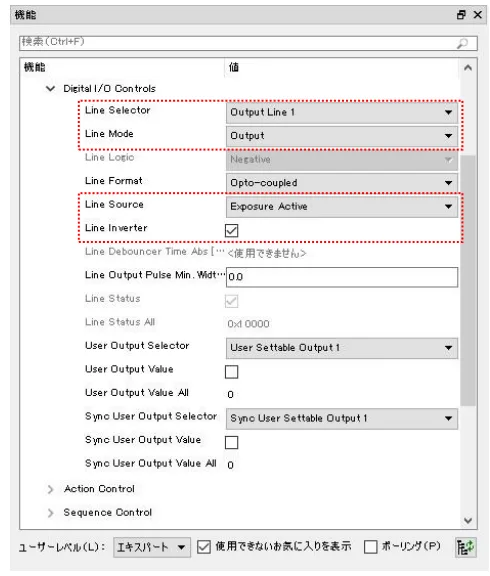
Task: Check the Sync User Output Value checkbox
Action: point(231,443)
